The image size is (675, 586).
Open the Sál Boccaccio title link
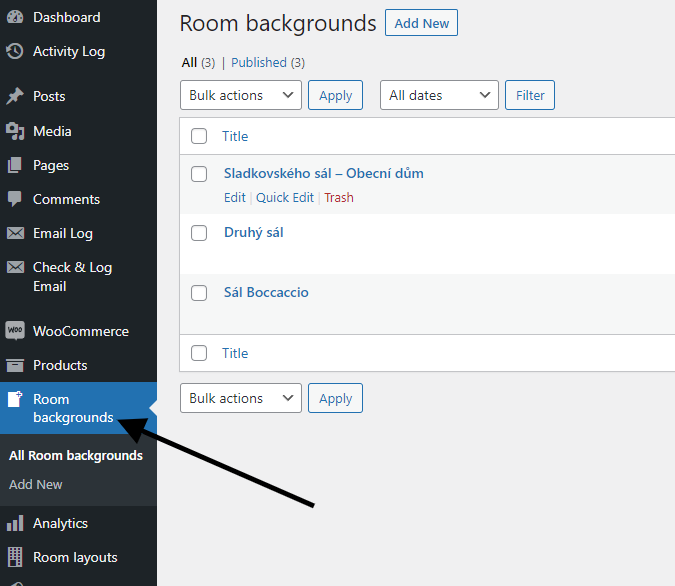coord(266,292)
